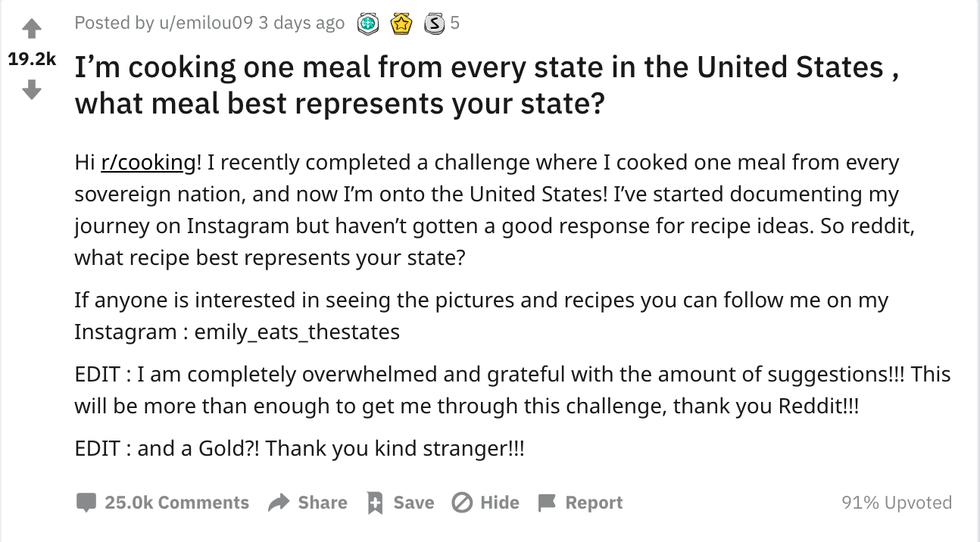The image size is (980, 542).
Task: Open the 25.0k Comments section
Action: point(177,503)
